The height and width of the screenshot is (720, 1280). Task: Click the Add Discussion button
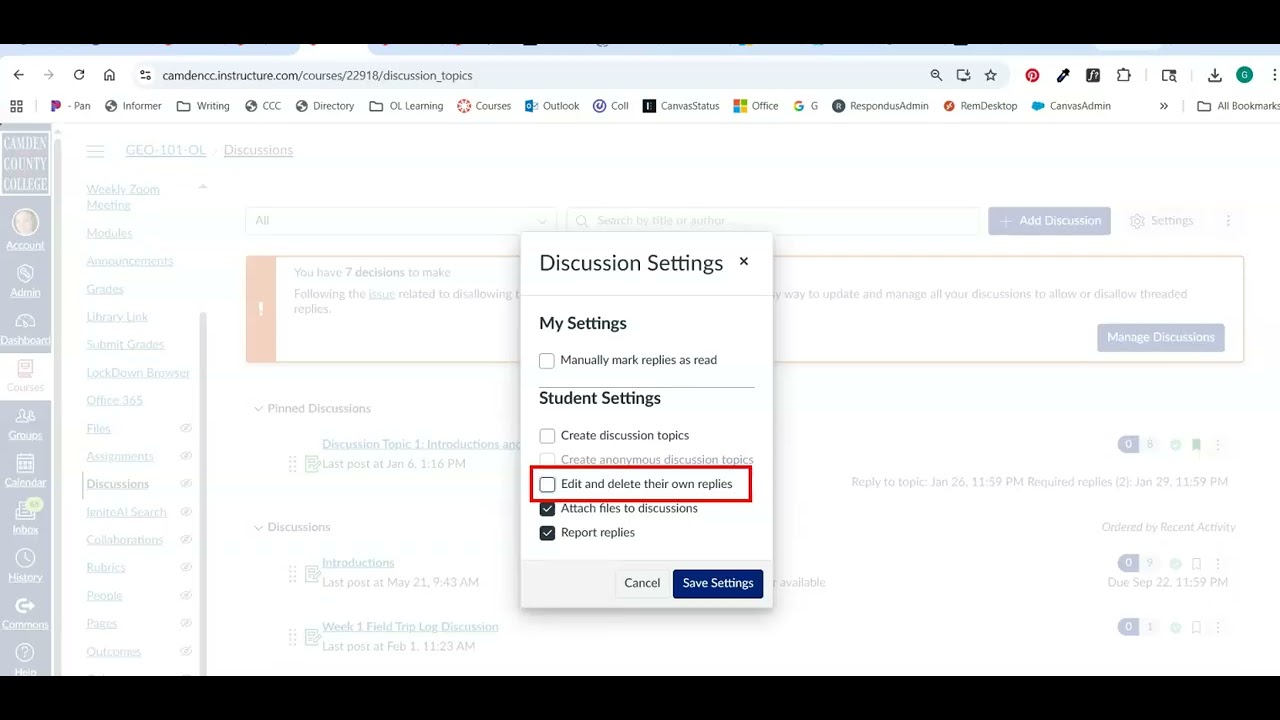coord(1049,221)
